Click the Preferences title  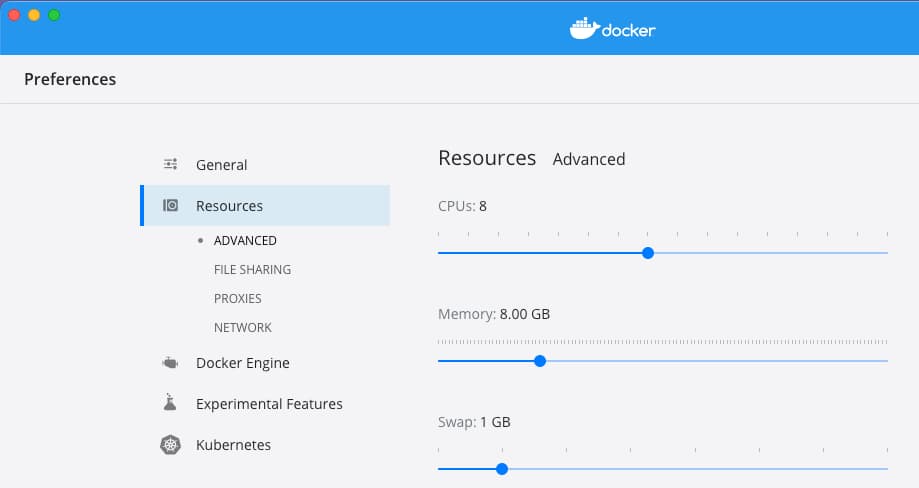[70, 79]
